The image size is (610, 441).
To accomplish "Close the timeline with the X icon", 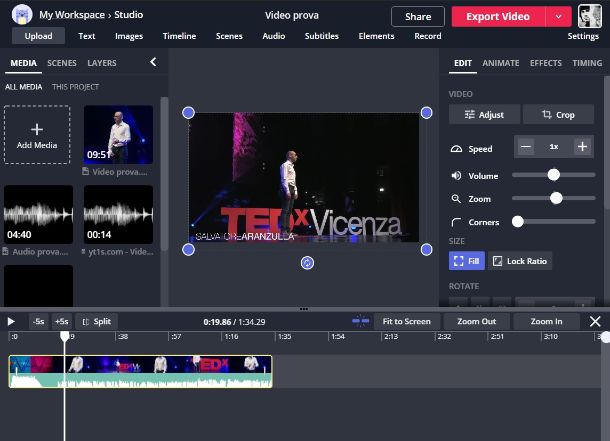I will coord(595,321).
